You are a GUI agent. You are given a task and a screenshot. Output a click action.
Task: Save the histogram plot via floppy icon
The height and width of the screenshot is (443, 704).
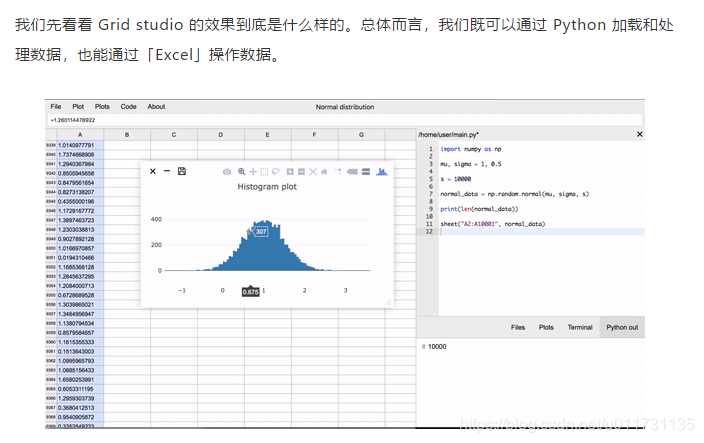182,171
